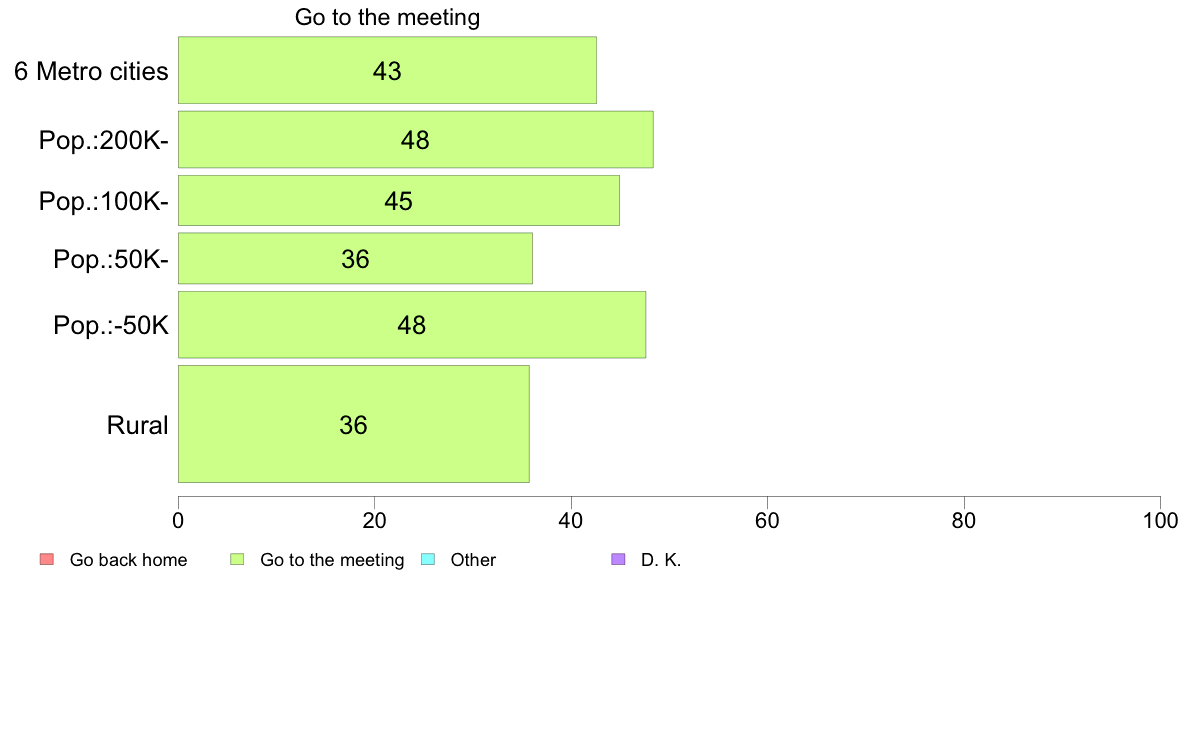Click the 60 tick label on x-axis

768,521
